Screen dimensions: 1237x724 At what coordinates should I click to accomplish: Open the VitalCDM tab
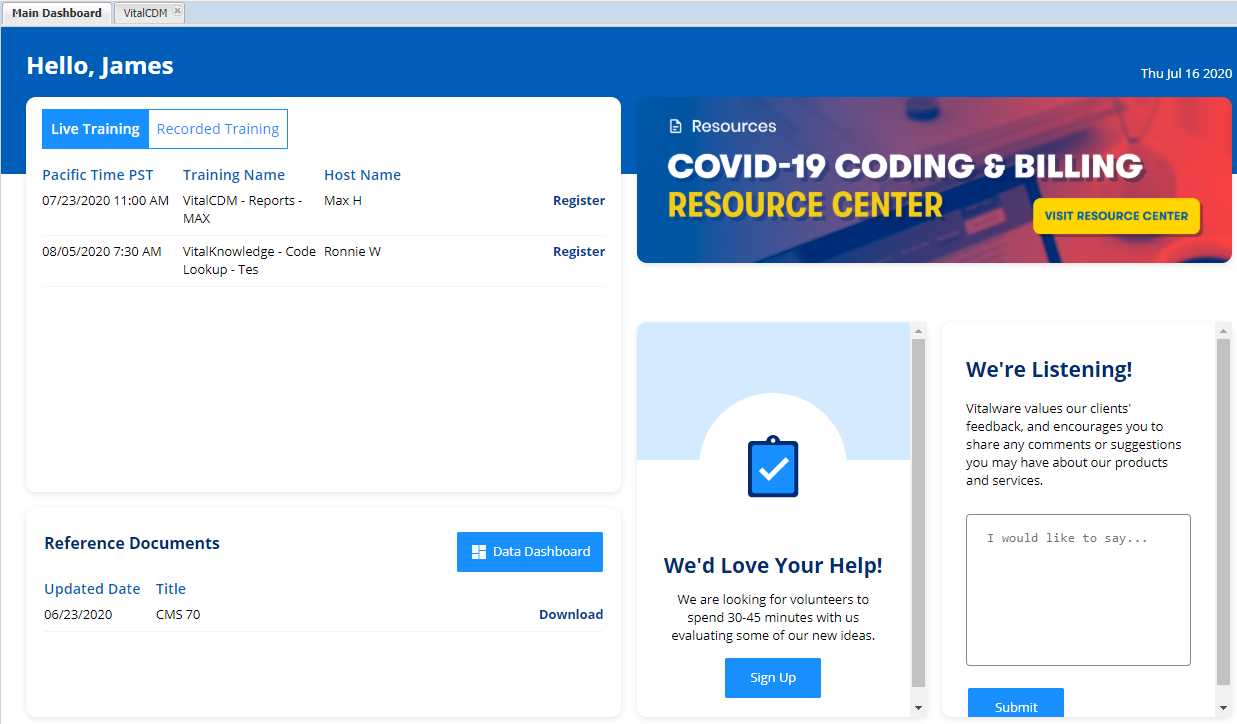144,13
